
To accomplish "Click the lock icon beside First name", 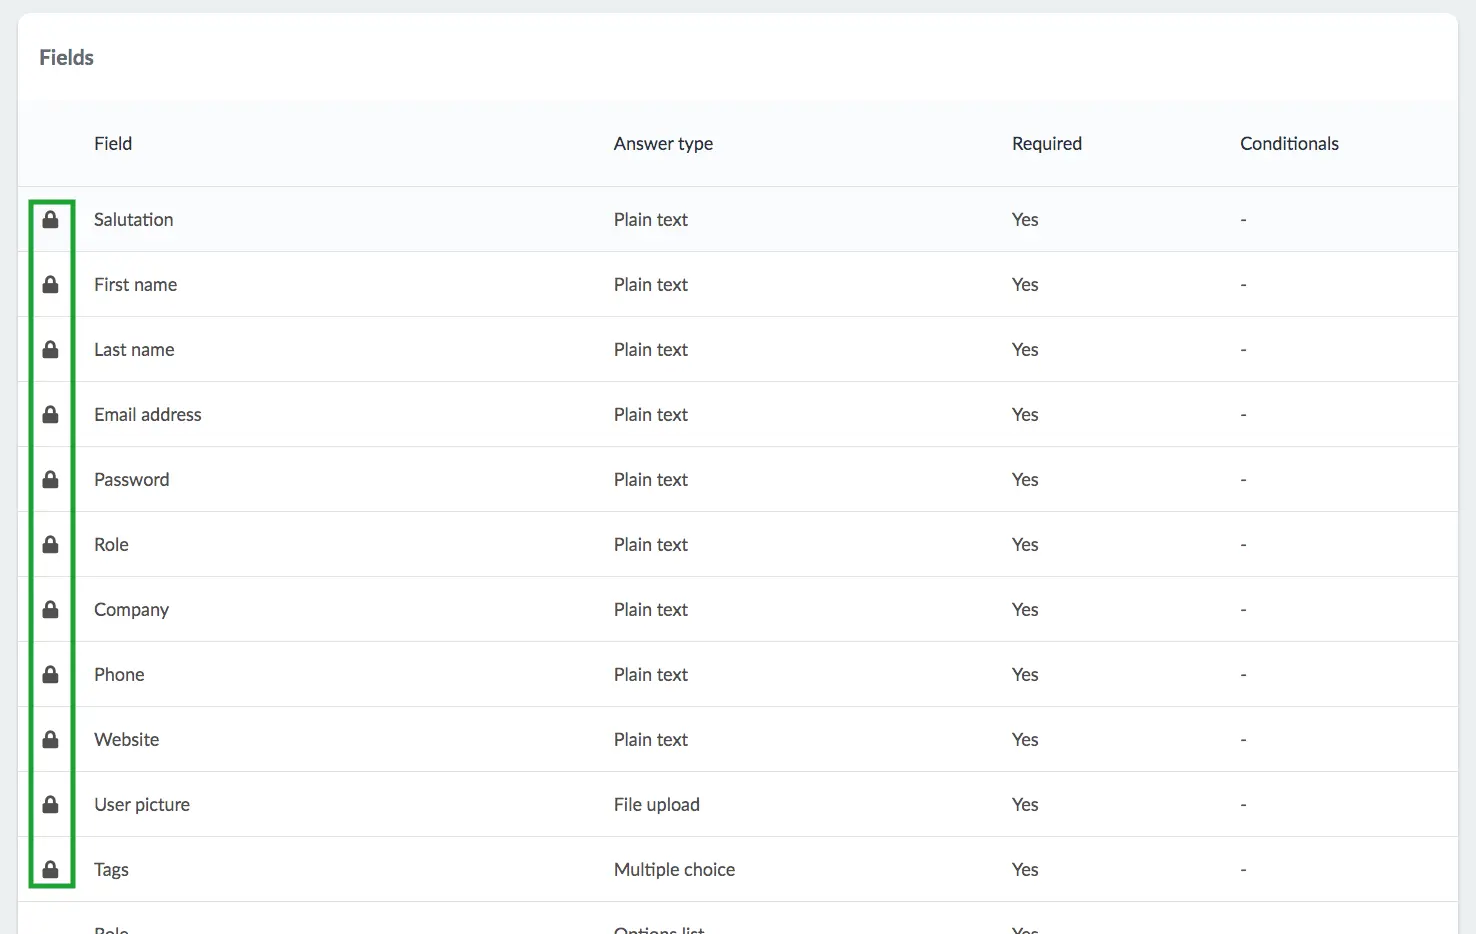I will tap(50, 284).
